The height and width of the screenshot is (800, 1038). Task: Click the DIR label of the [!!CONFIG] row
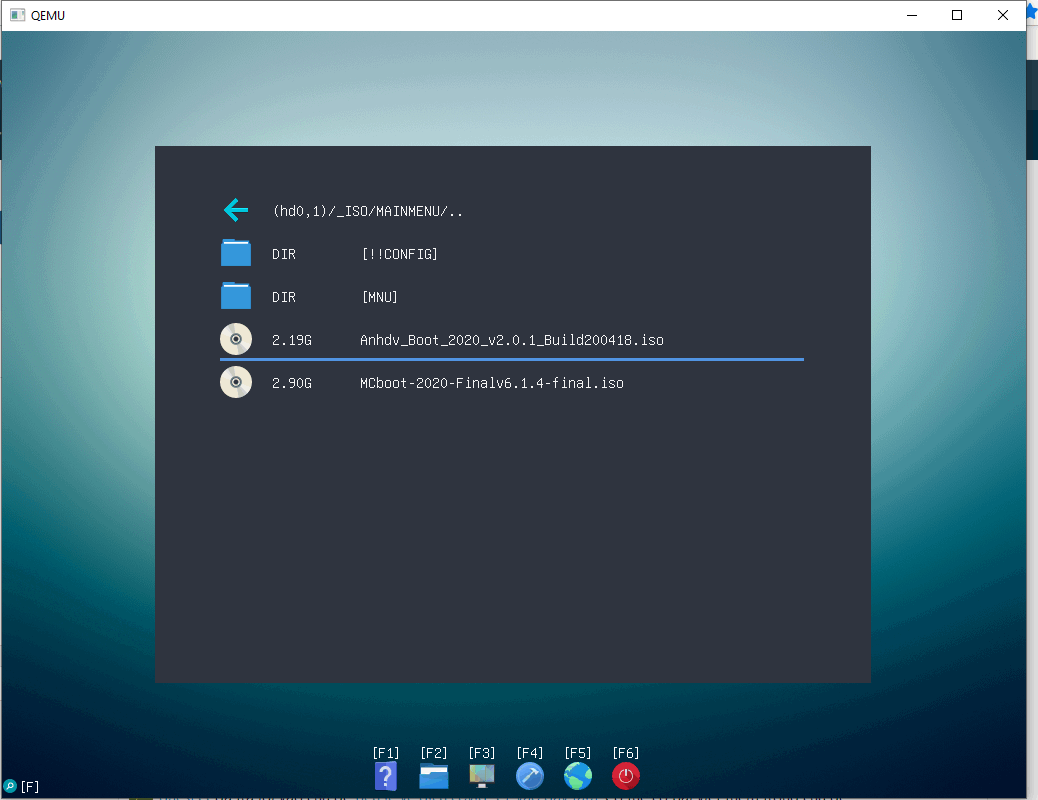(x=283, y=254)
